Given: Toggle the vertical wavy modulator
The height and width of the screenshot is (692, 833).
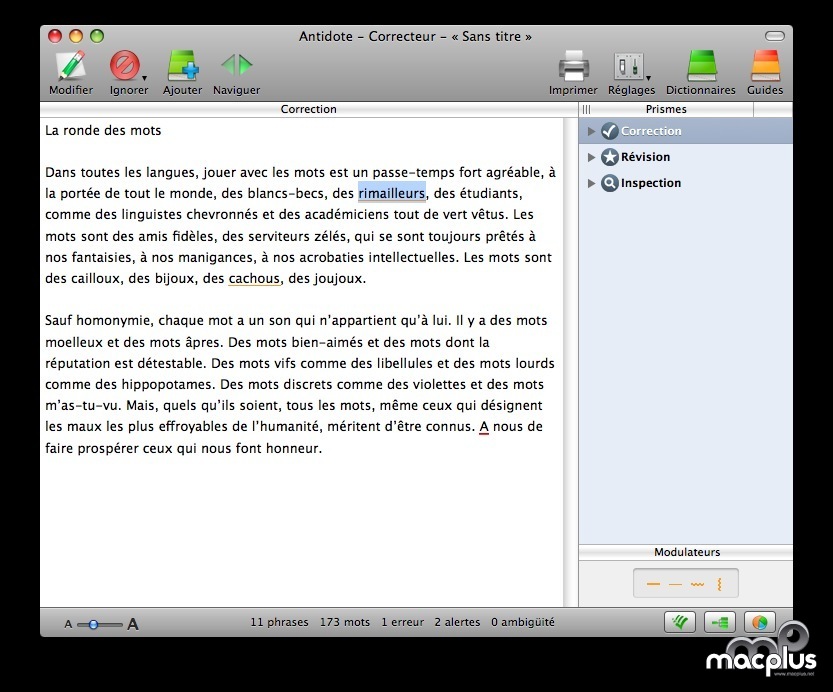Looking at the screenshot, I should click(x=719, y=584).
